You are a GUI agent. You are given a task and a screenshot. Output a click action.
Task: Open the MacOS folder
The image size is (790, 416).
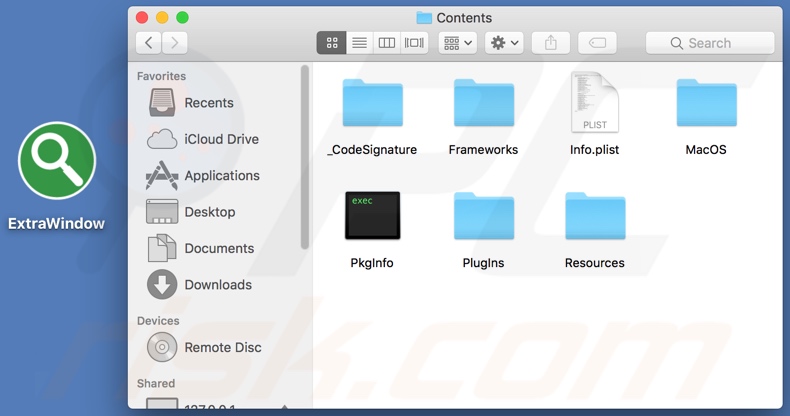(706, 105)
